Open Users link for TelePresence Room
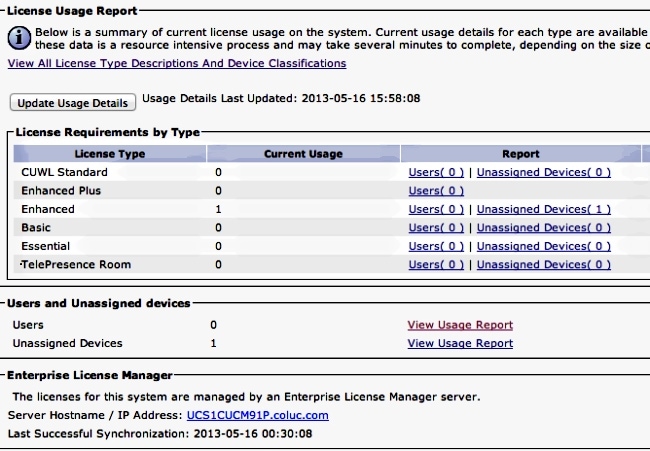Screen dimensions: 650x451 tap(436, 264)
